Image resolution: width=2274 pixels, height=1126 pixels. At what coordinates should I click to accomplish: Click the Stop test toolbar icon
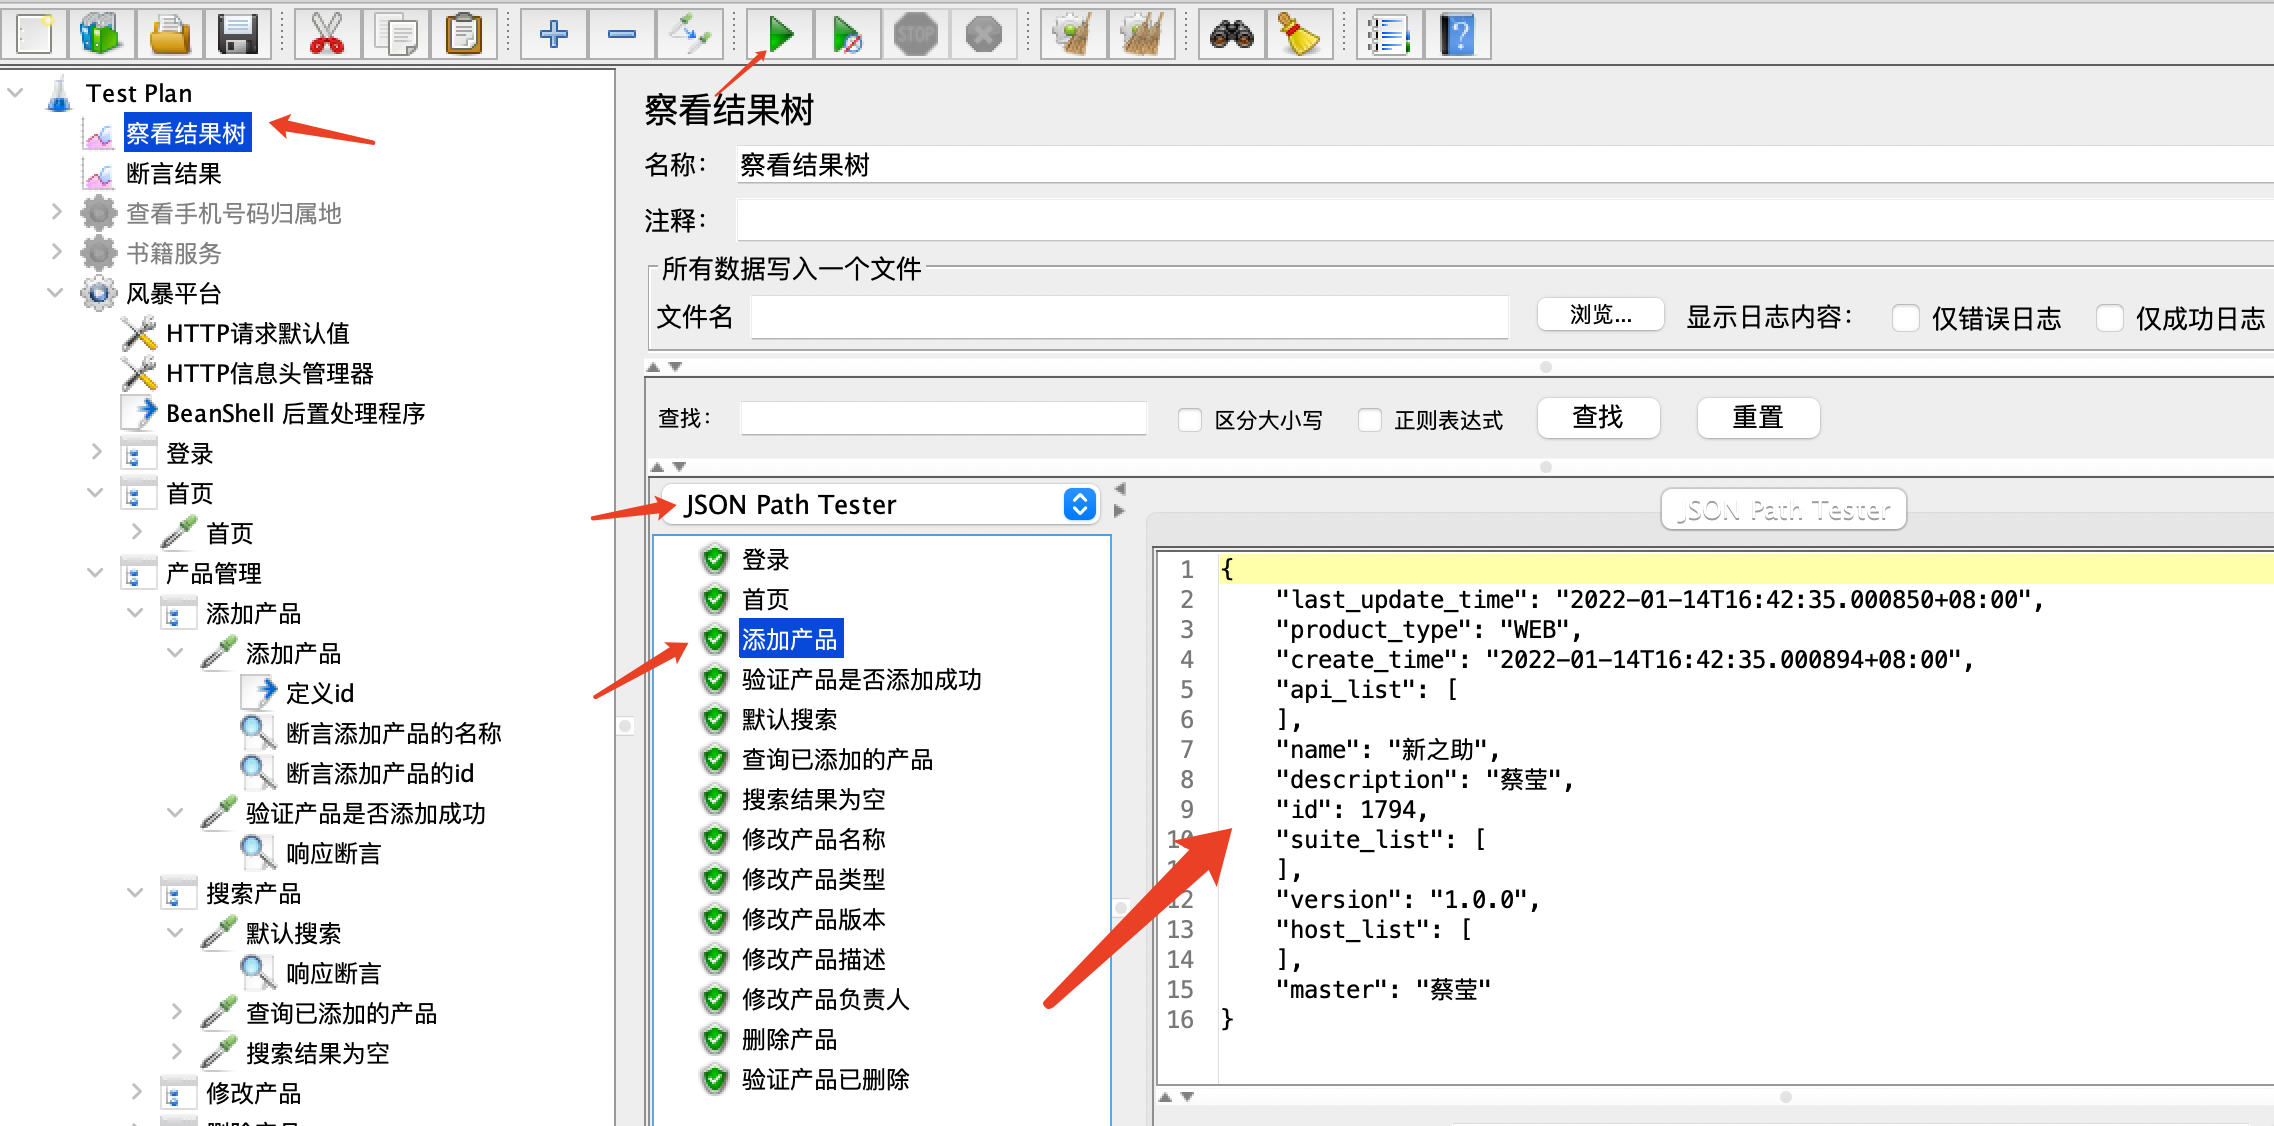point(915,35)
